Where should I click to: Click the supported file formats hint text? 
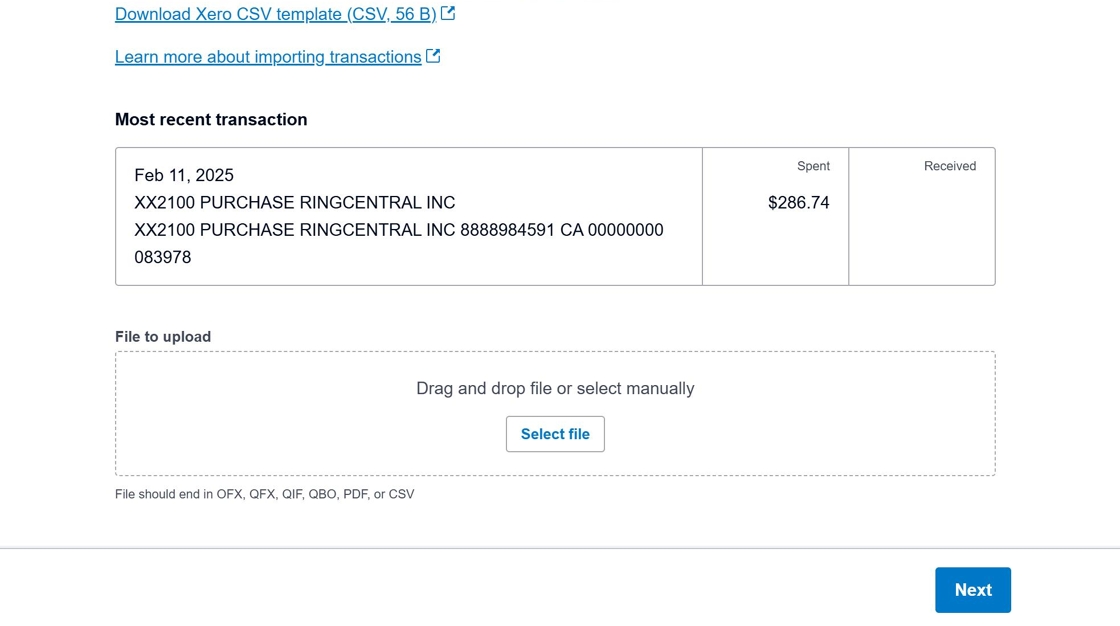tap(264, 494)
